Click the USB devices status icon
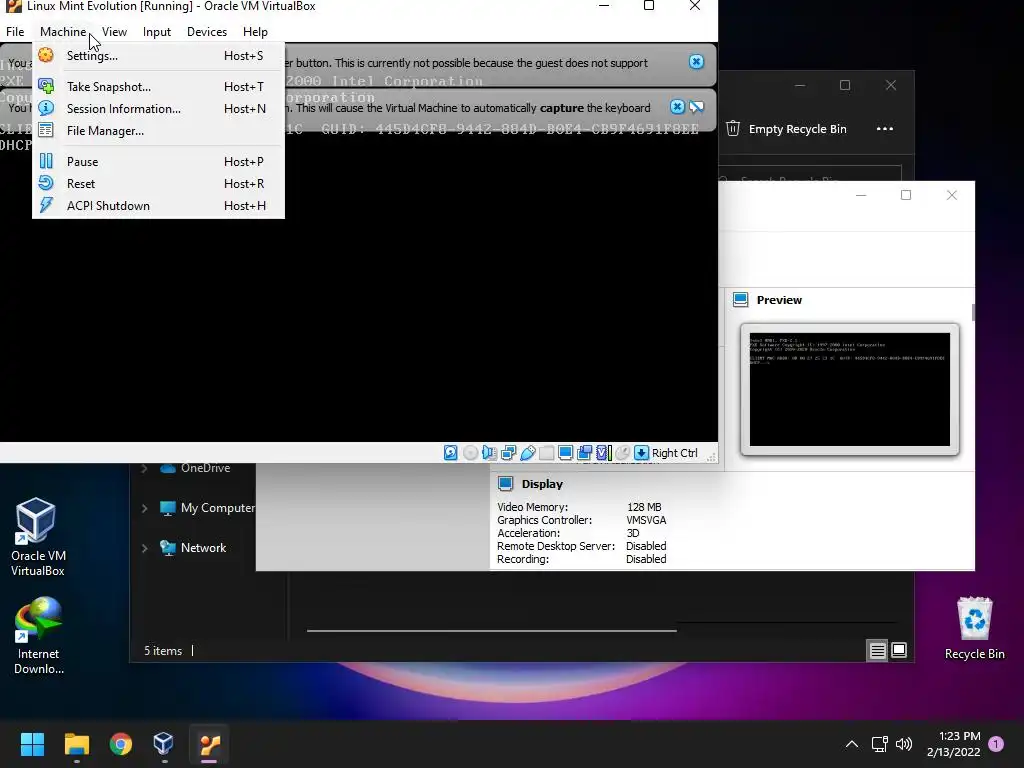1024x768 pixels. [528, 453]
